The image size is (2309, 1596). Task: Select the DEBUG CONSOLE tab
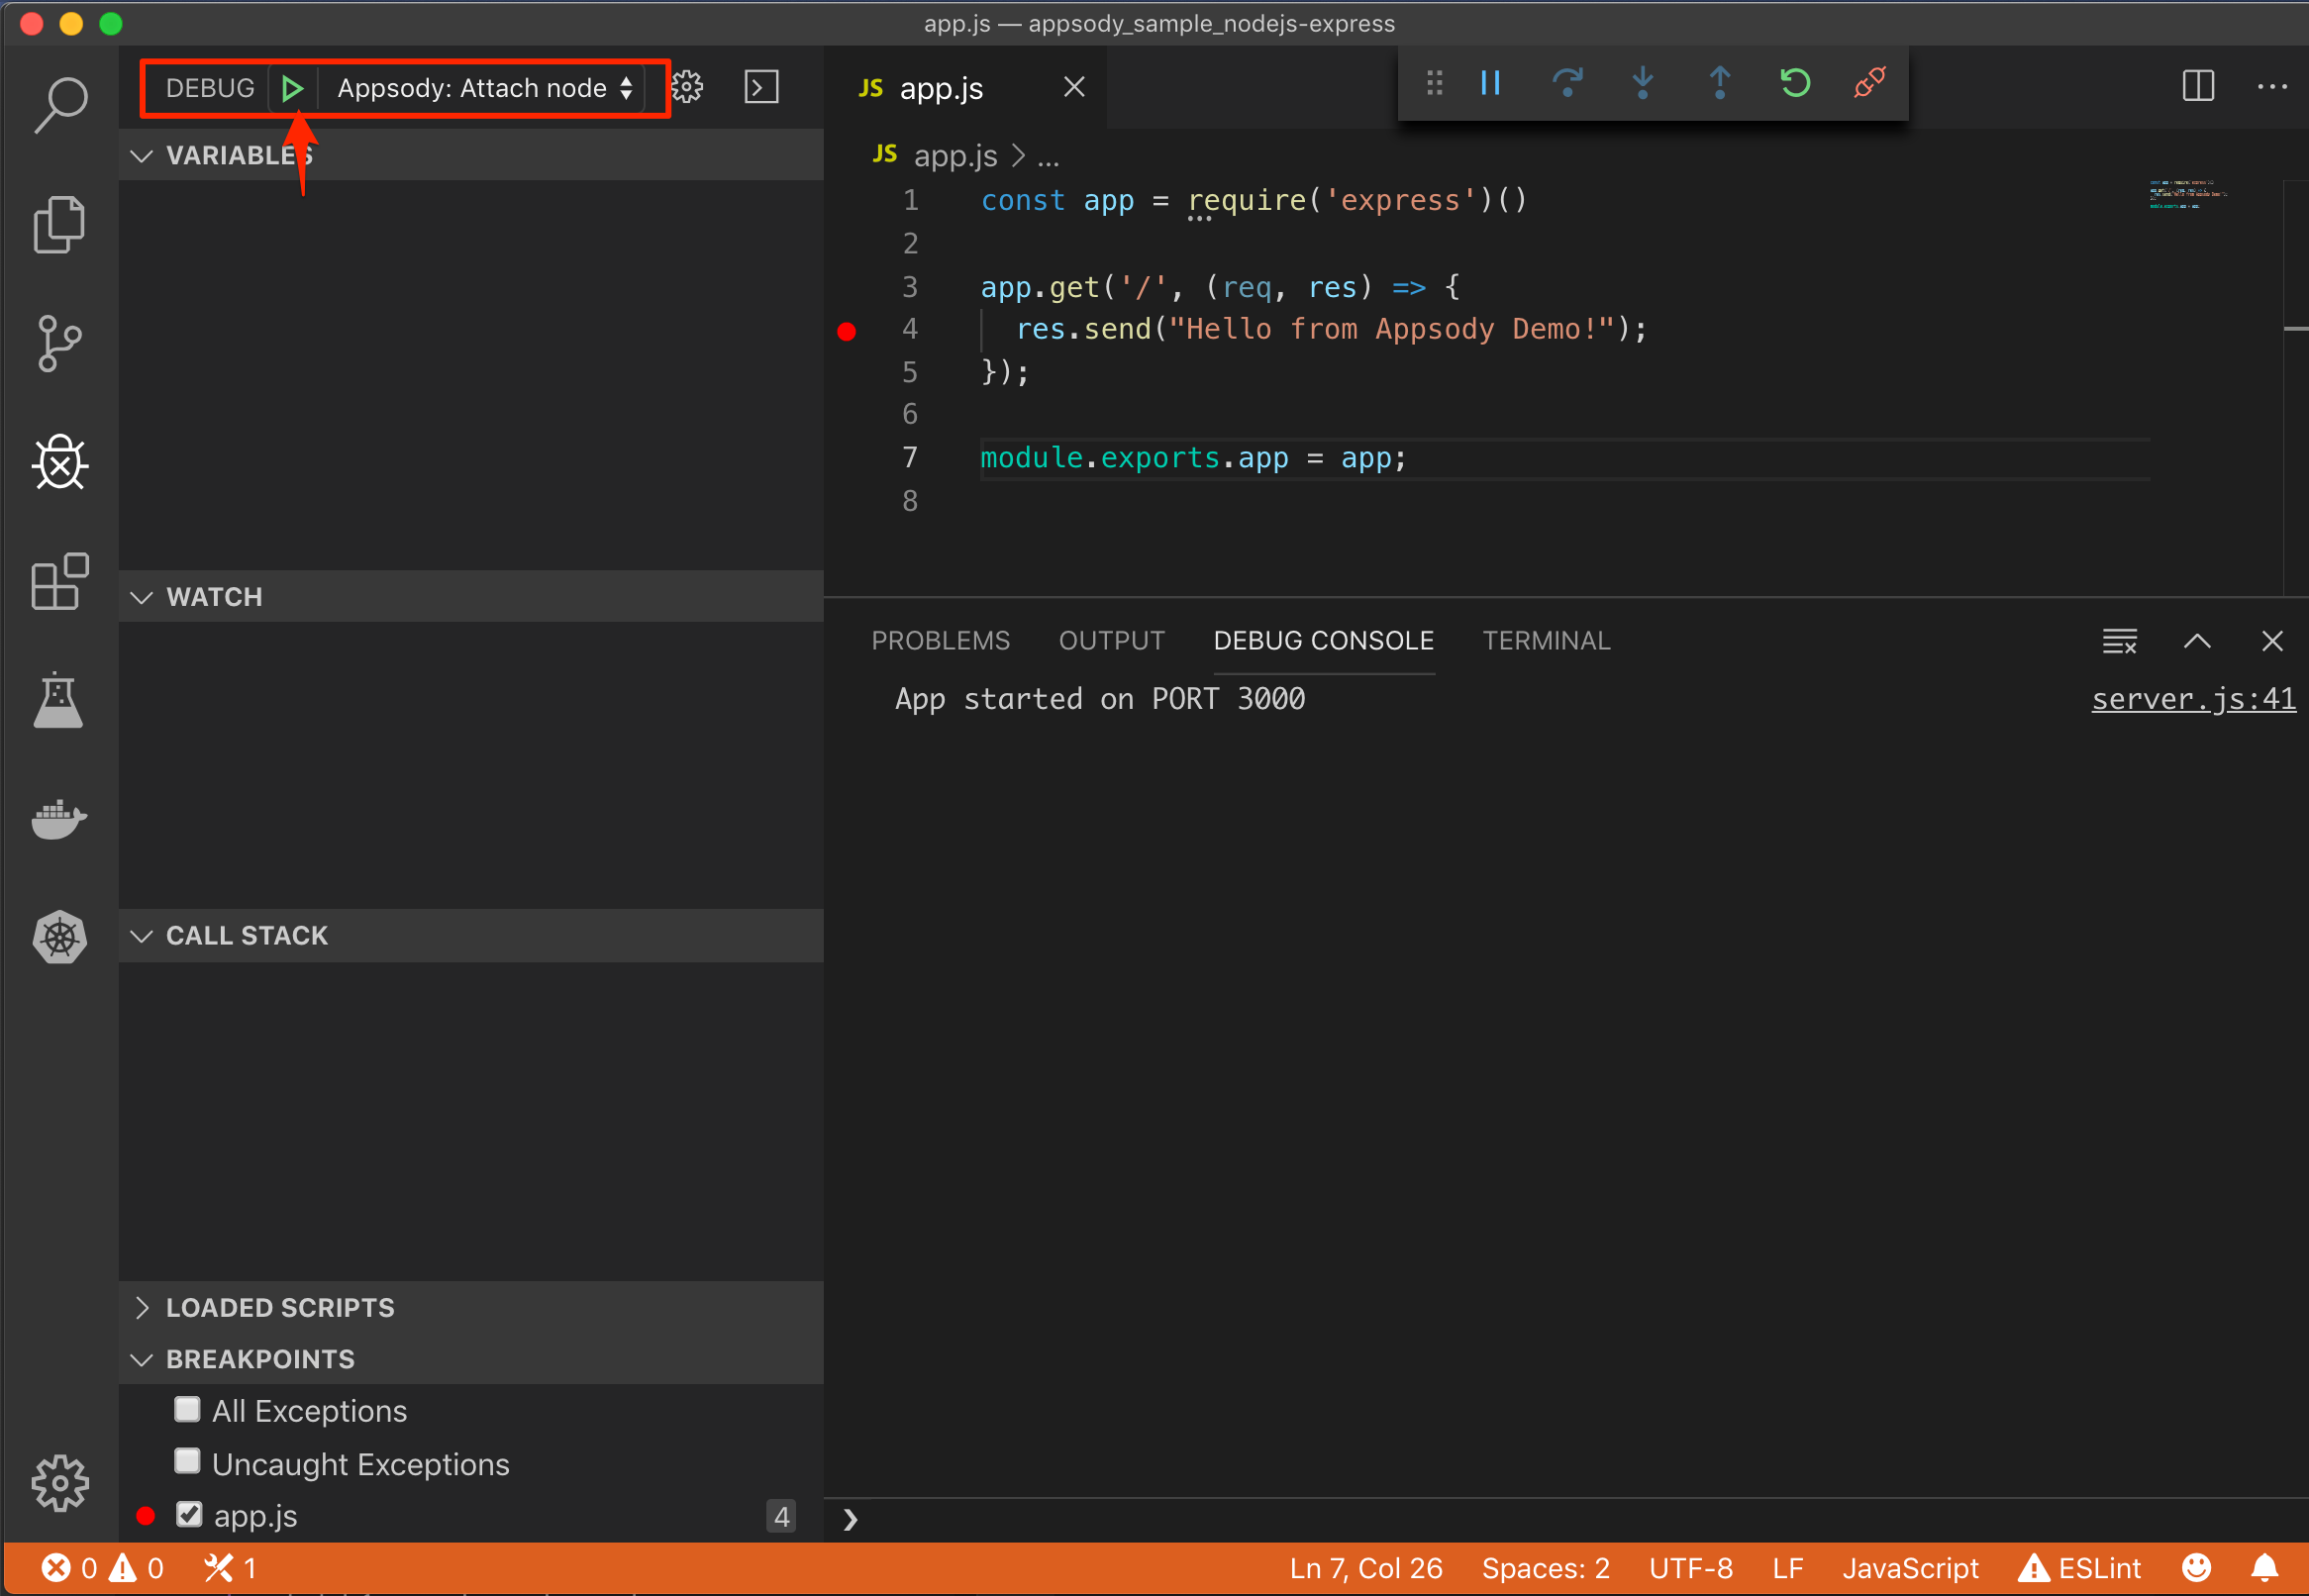1324,641
